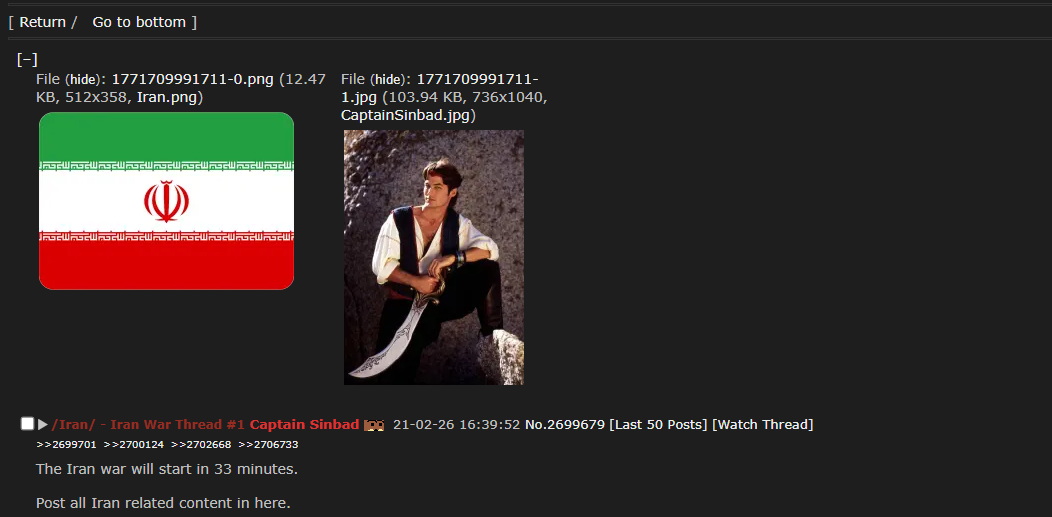The image size is (1052, 517).
Task: Expand the Iran flag thumbnail
Action: pyautogui.click(x=166, y=201)
